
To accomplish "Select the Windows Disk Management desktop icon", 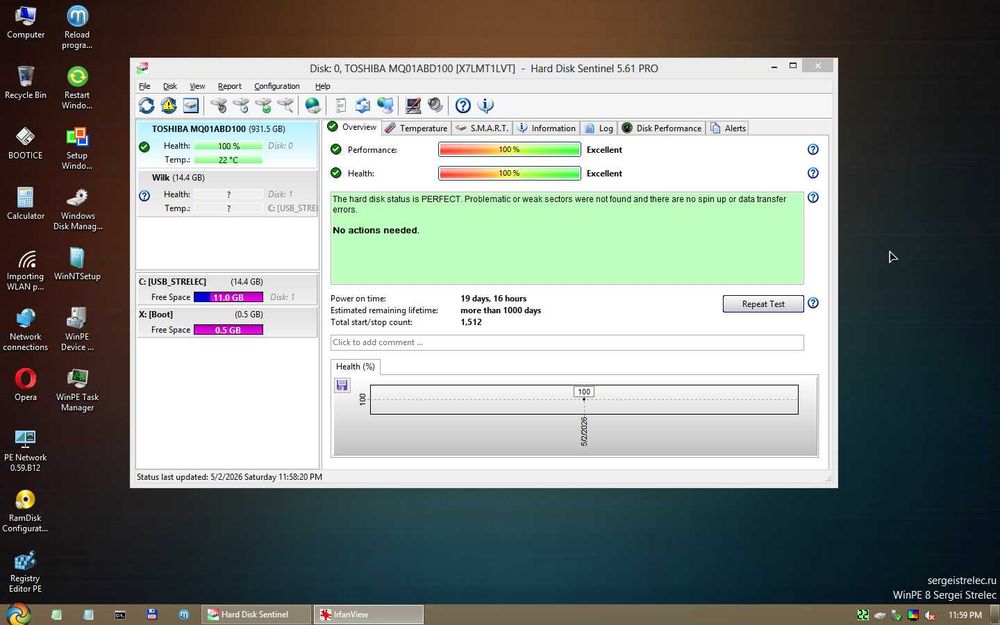I will [x=77, y=209].
